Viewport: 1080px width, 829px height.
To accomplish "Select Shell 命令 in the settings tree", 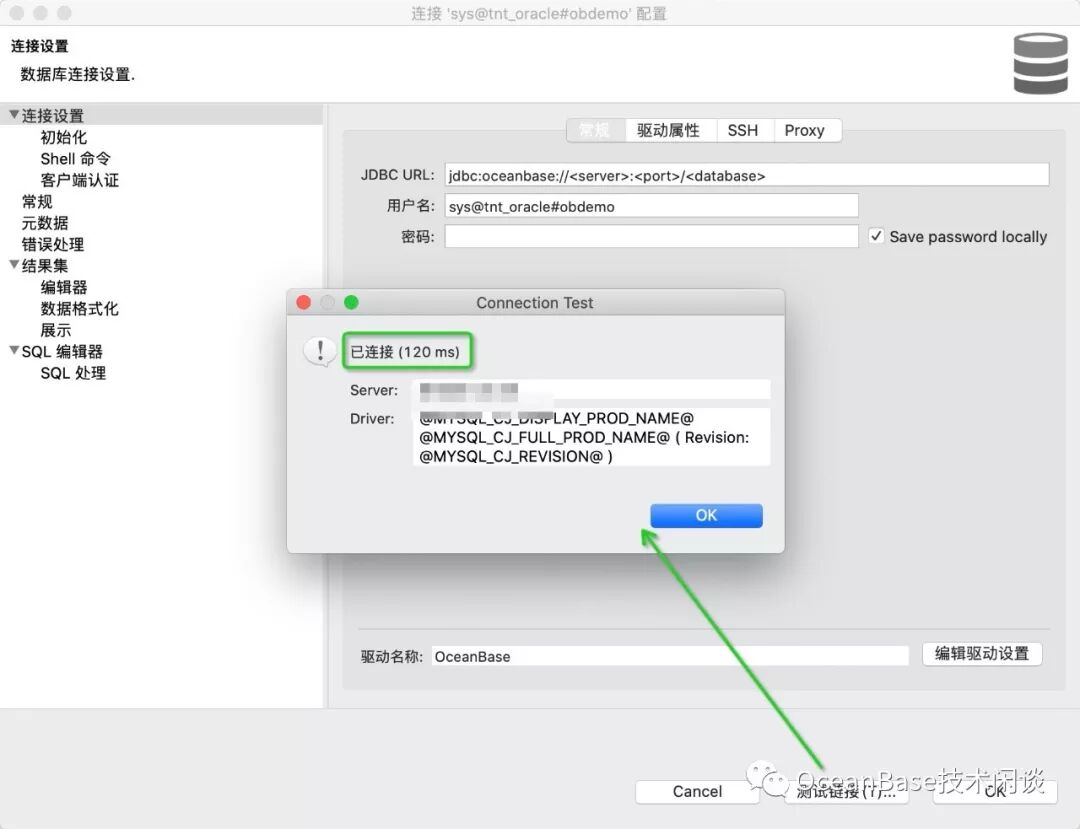I will click(x=75, y=158).
